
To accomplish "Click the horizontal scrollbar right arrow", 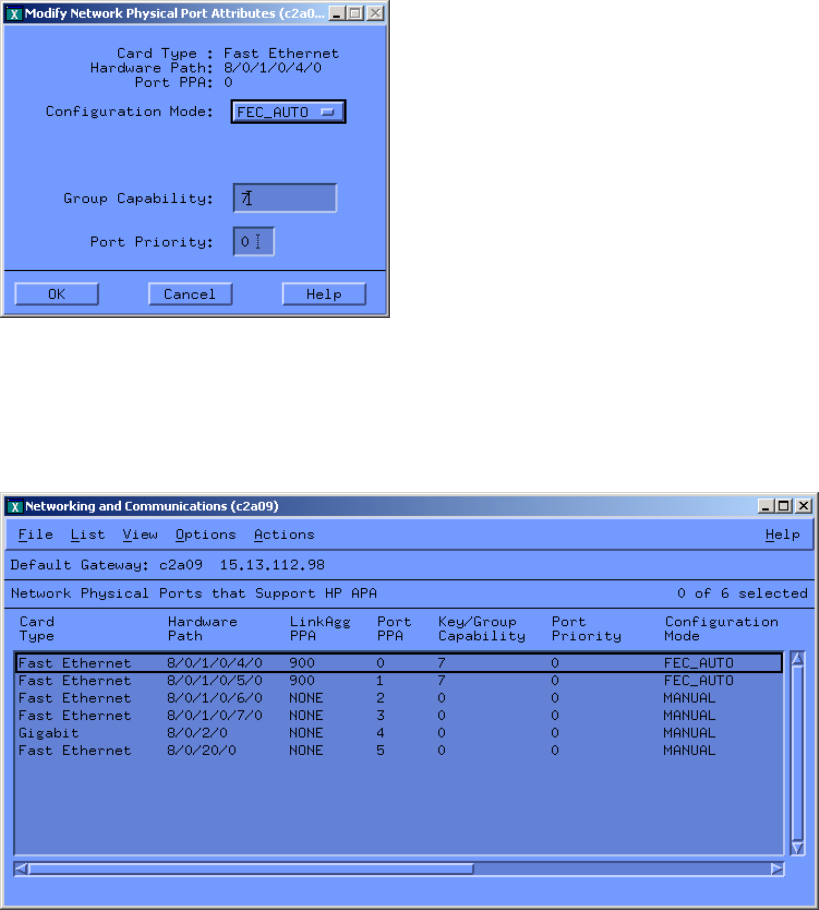I will [x=777, y=869].
